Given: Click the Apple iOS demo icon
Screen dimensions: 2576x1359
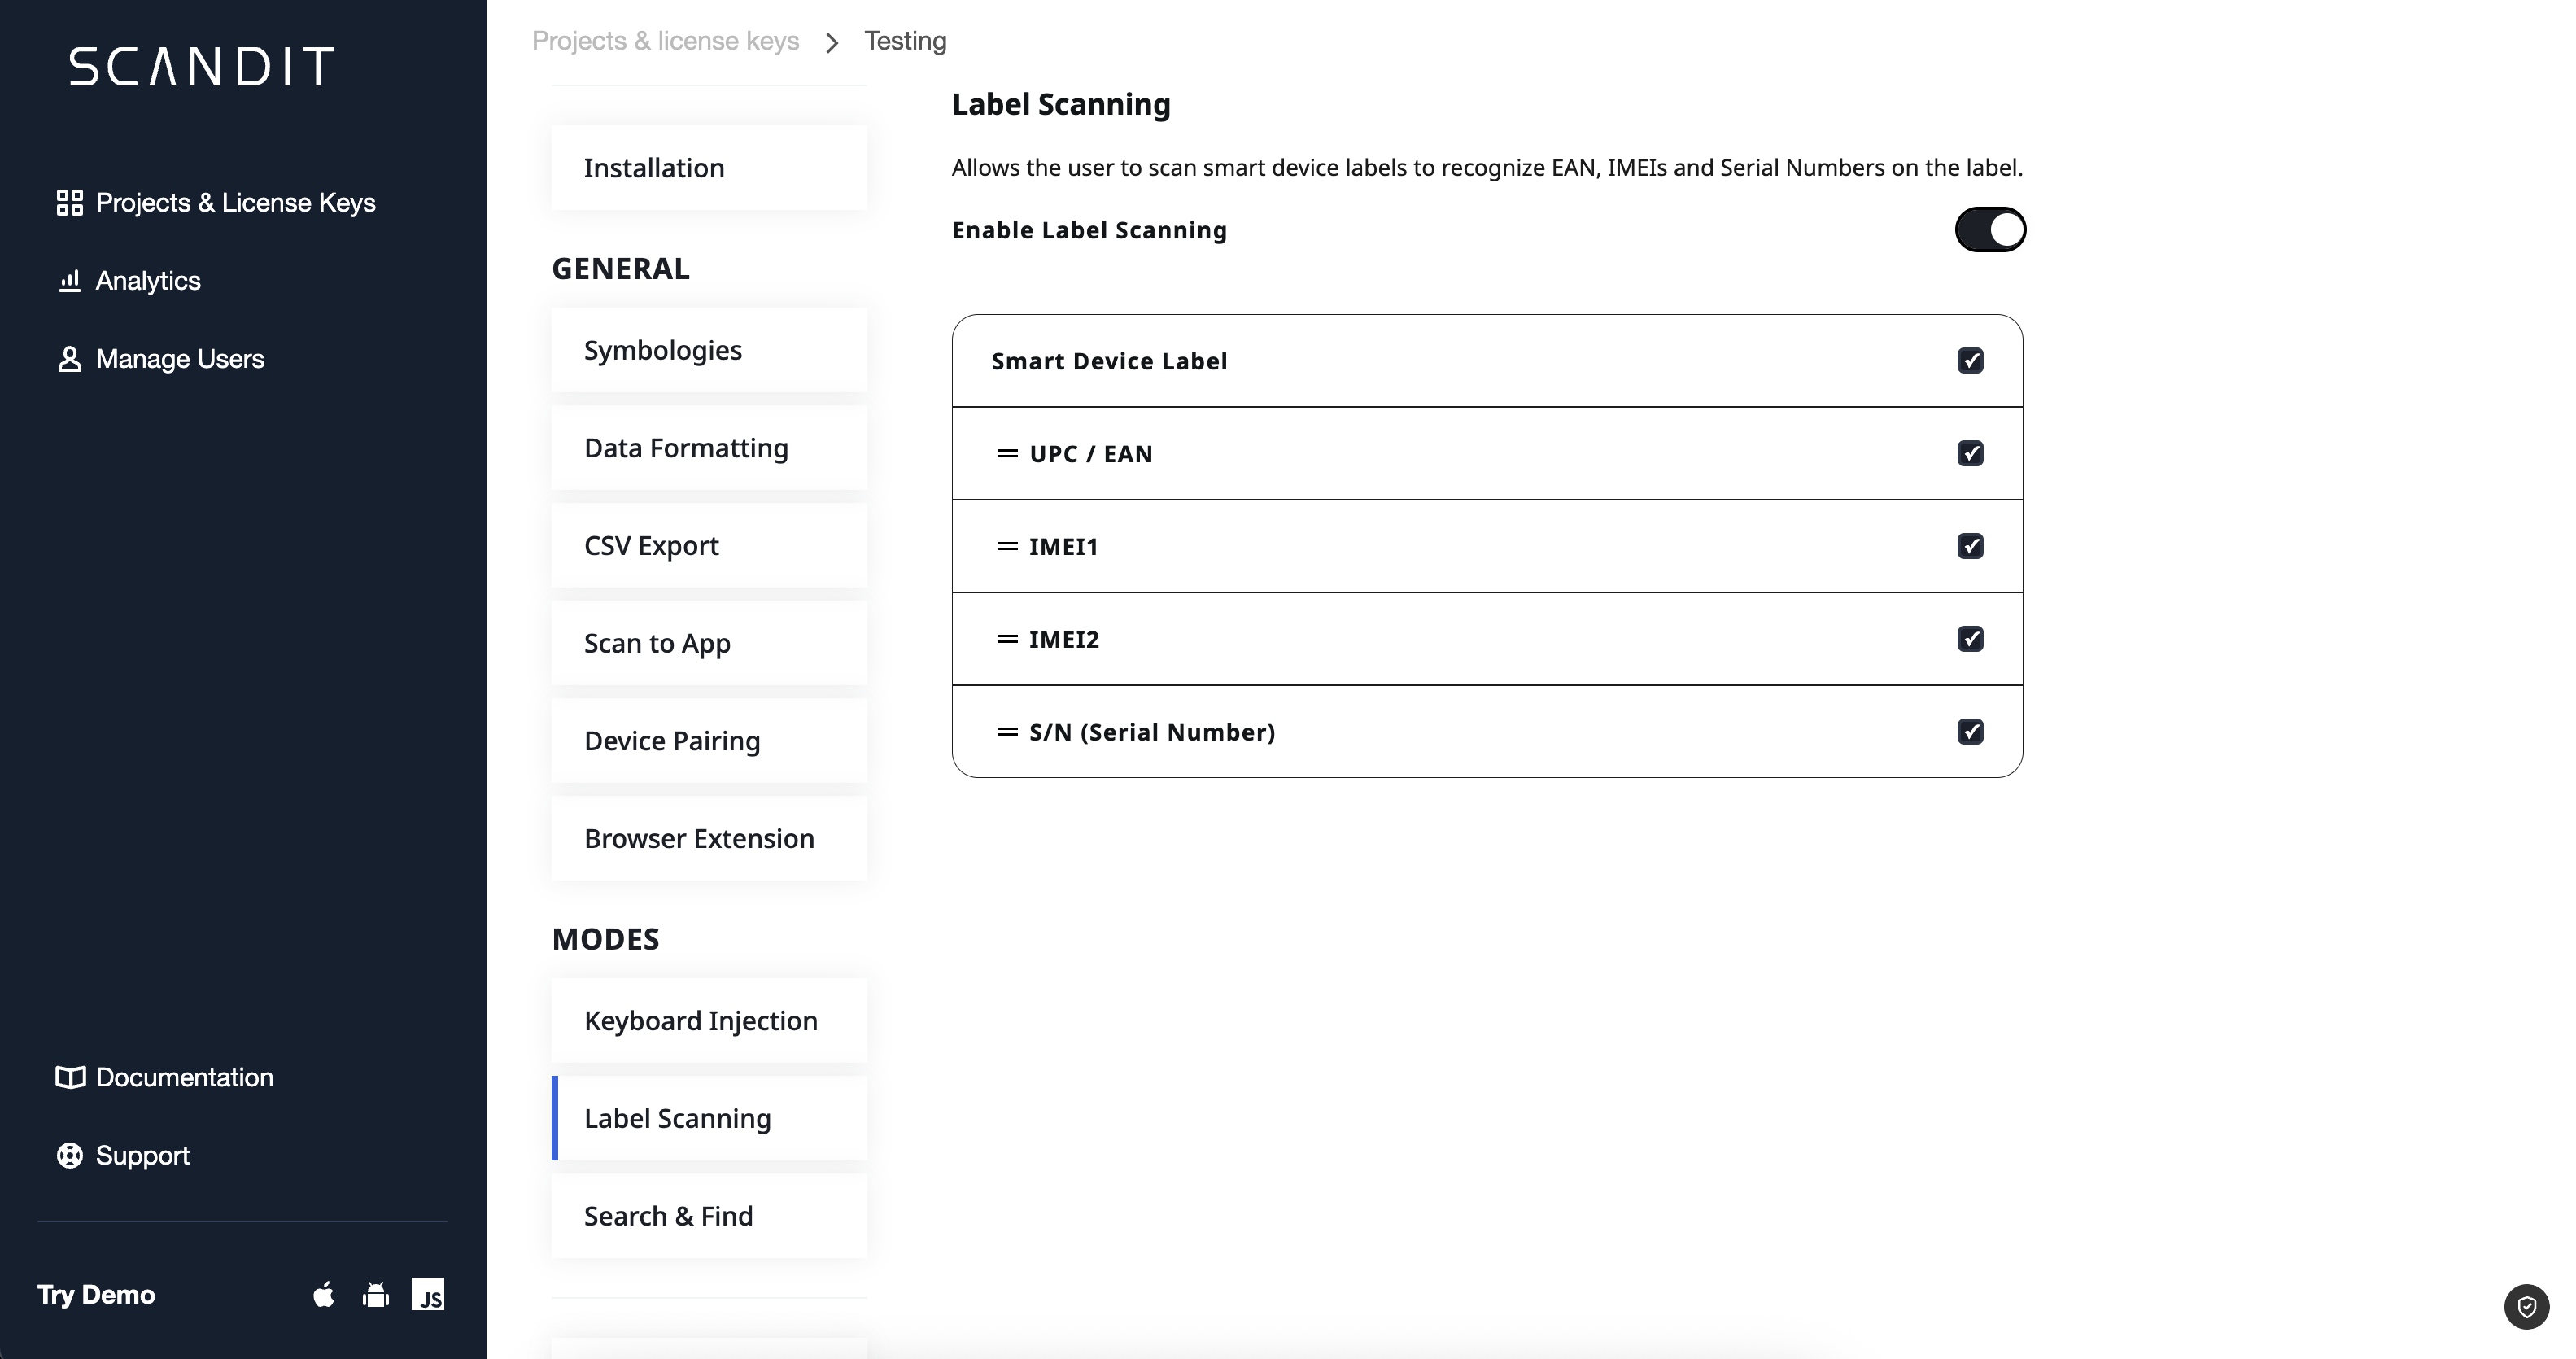Looking at the screenshot, I should tap(323, 1295).
